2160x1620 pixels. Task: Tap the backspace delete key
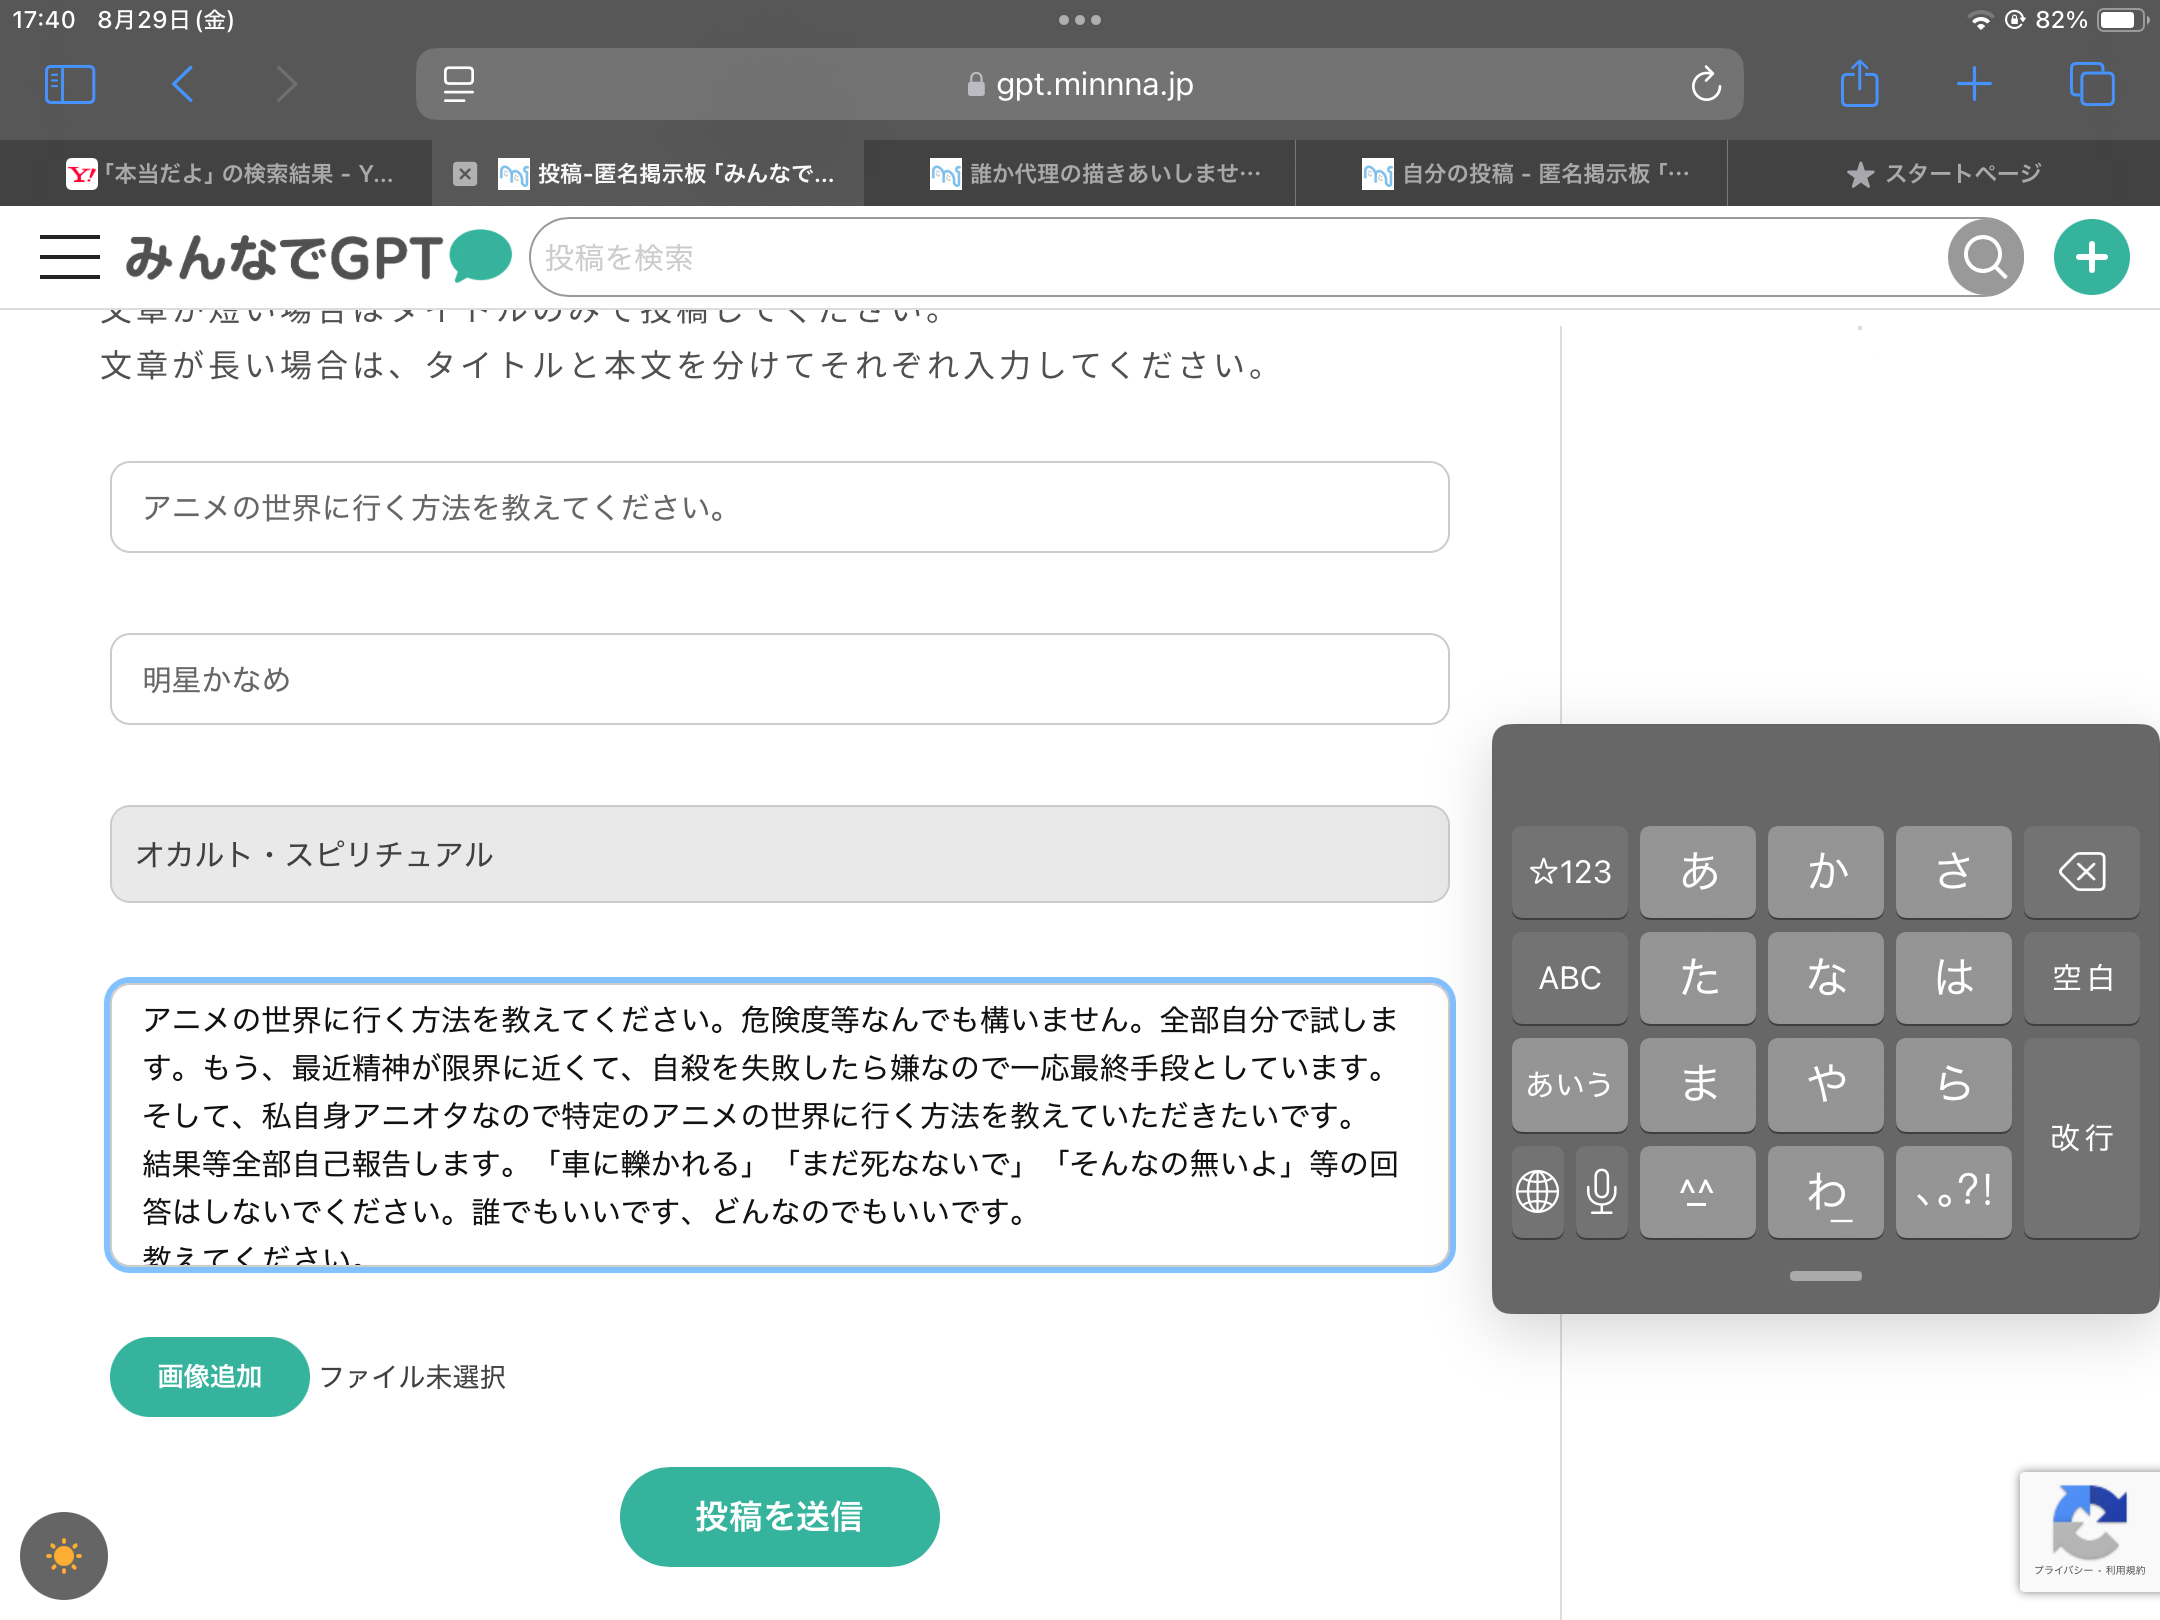[2082, 871]
